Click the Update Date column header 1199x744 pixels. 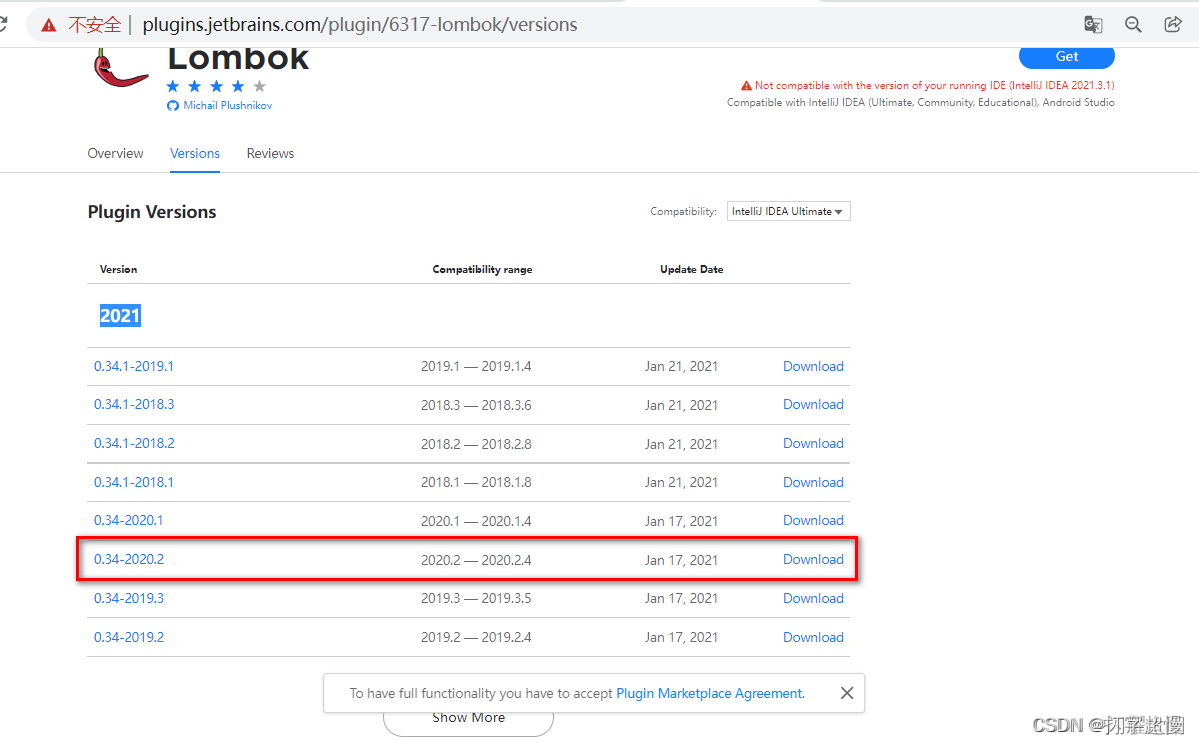(691, 269)
